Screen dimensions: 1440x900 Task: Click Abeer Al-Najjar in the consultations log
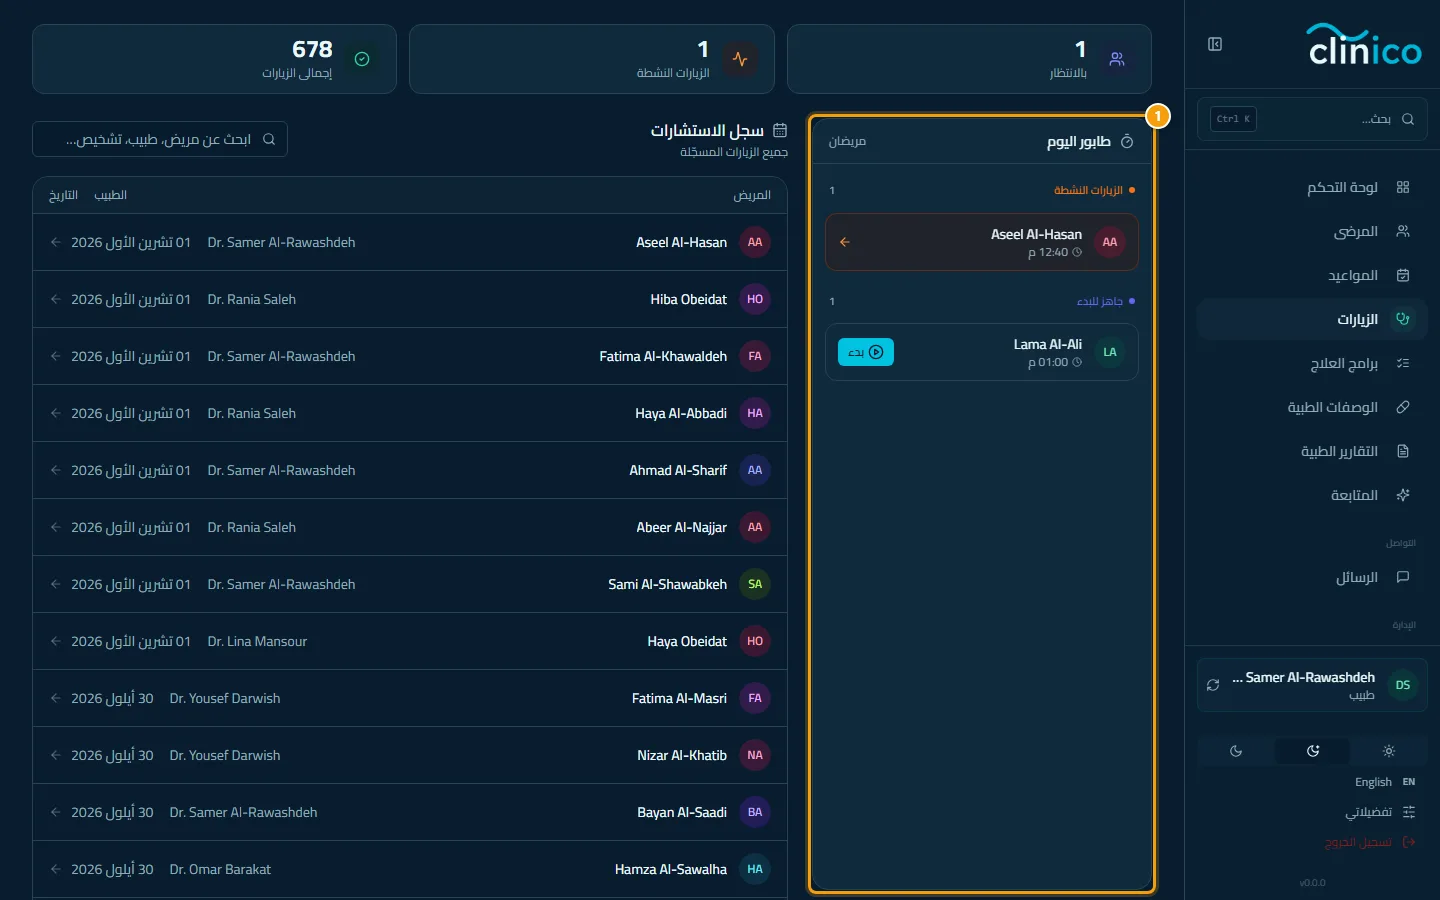point(682,527)
